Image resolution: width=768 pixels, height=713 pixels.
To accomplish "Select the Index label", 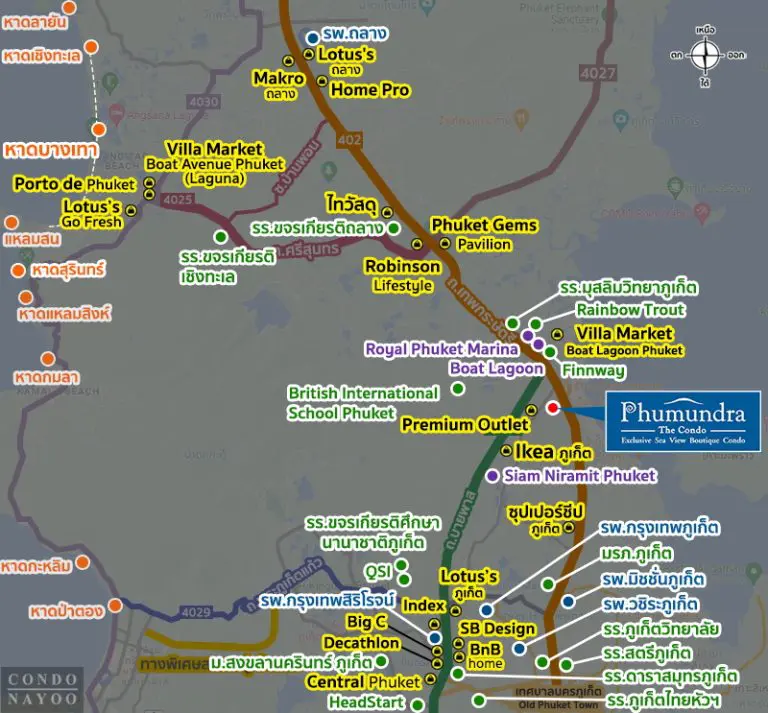I will coord(424,606).
